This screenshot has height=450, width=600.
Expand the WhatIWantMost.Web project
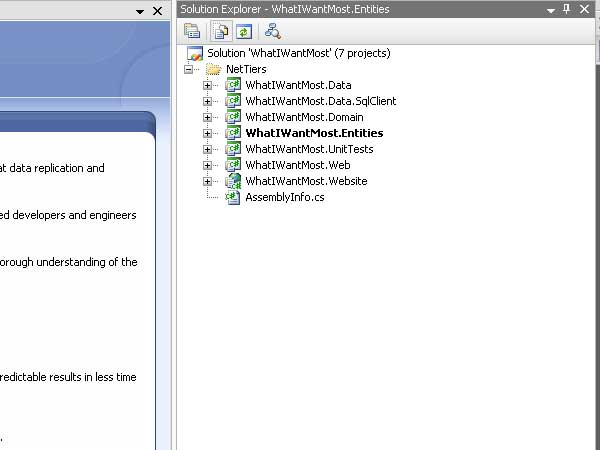pos(207,166)
